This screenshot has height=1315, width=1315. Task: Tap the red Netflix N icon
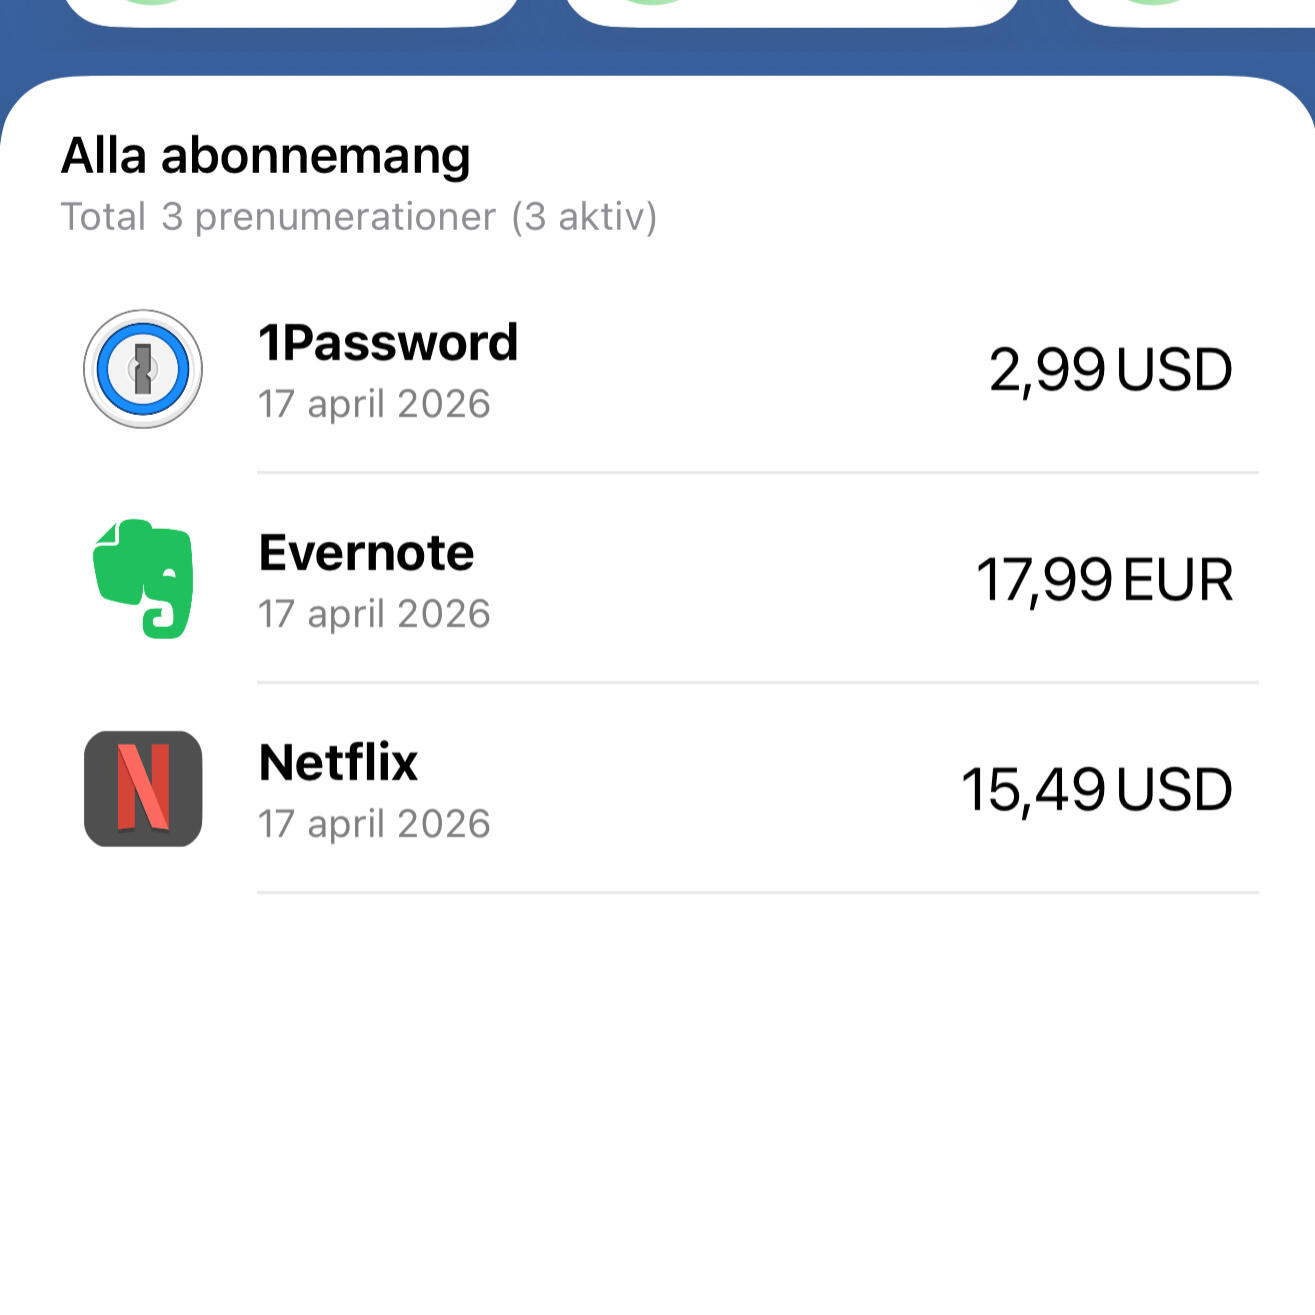(x=143, y=788)
